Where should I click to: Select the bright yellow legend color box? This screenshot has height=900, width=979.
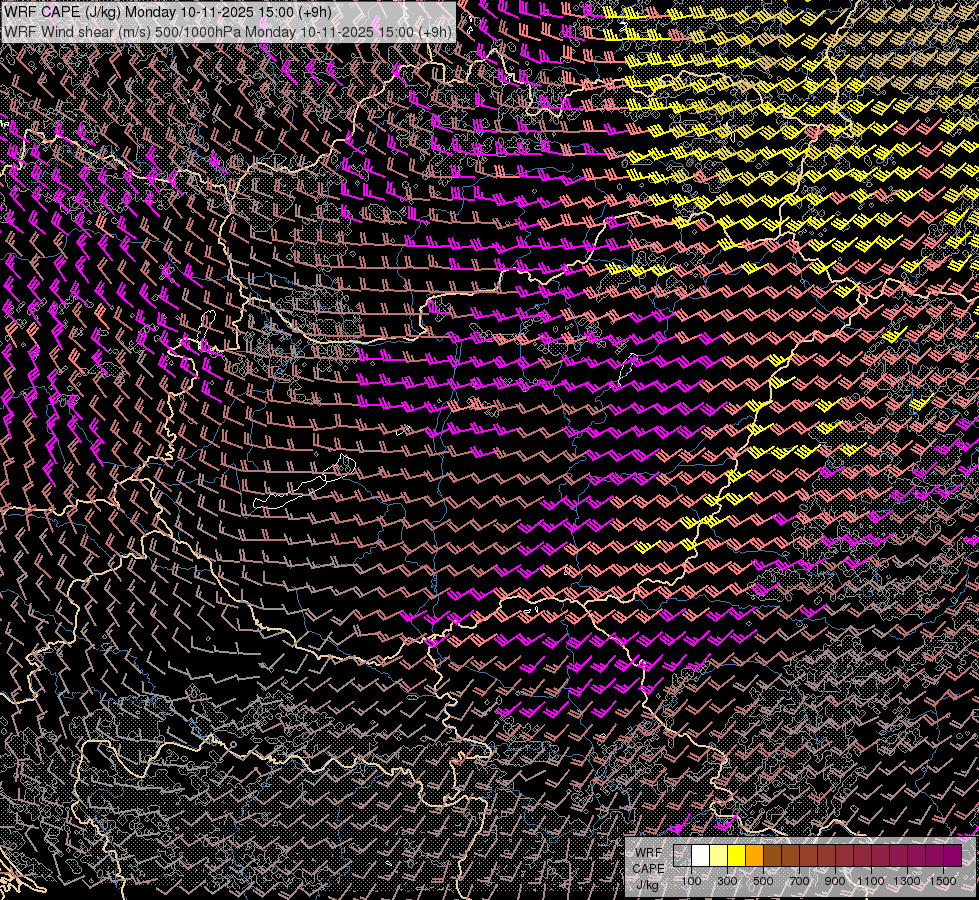(736, 856)
